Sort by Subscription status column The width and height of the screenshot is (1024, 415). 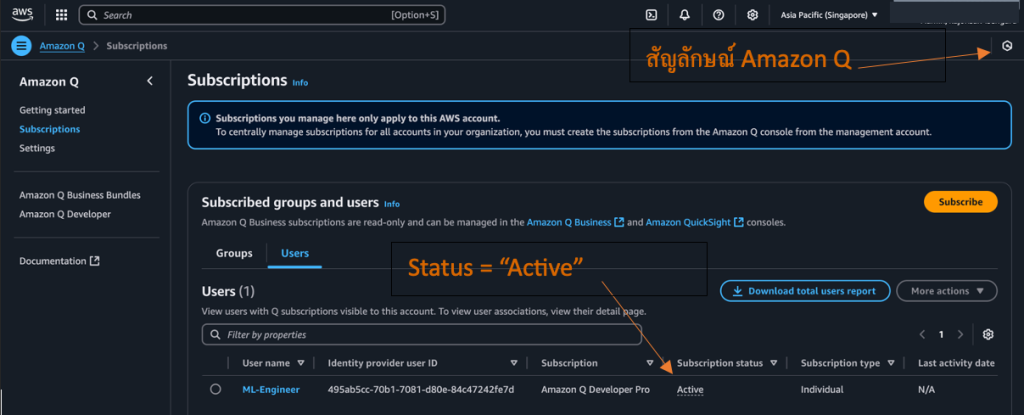(x=774, y=363)
